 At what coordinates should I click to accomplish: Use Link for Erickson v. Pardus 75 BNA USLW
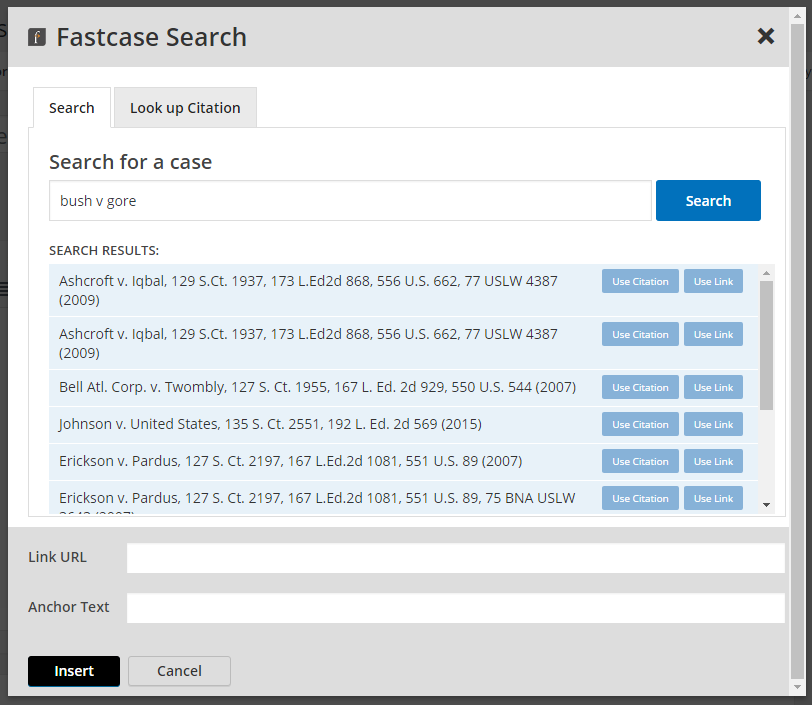pos(713,498)
